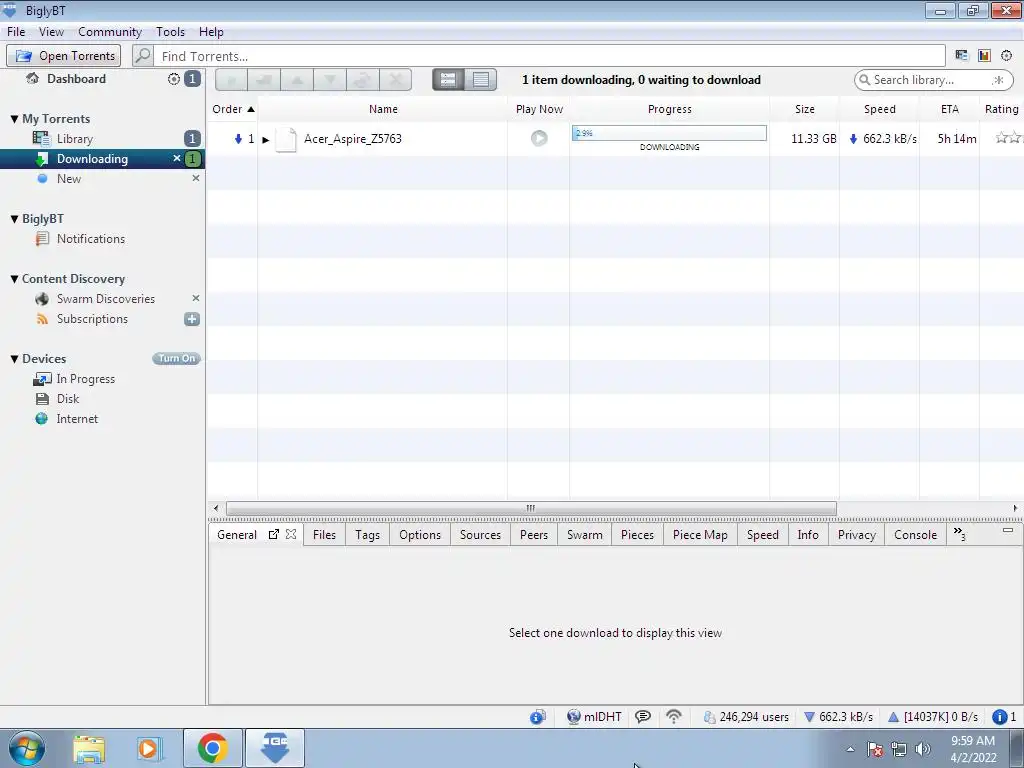Sort by the ETA column header

coord(950,109)
